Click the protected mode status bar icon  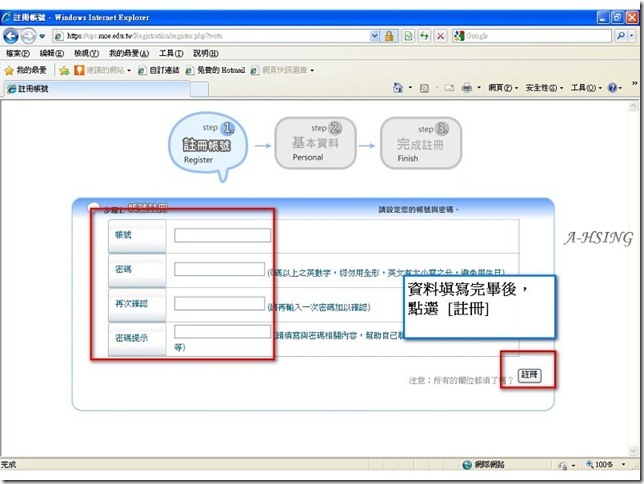pos(562,465)
